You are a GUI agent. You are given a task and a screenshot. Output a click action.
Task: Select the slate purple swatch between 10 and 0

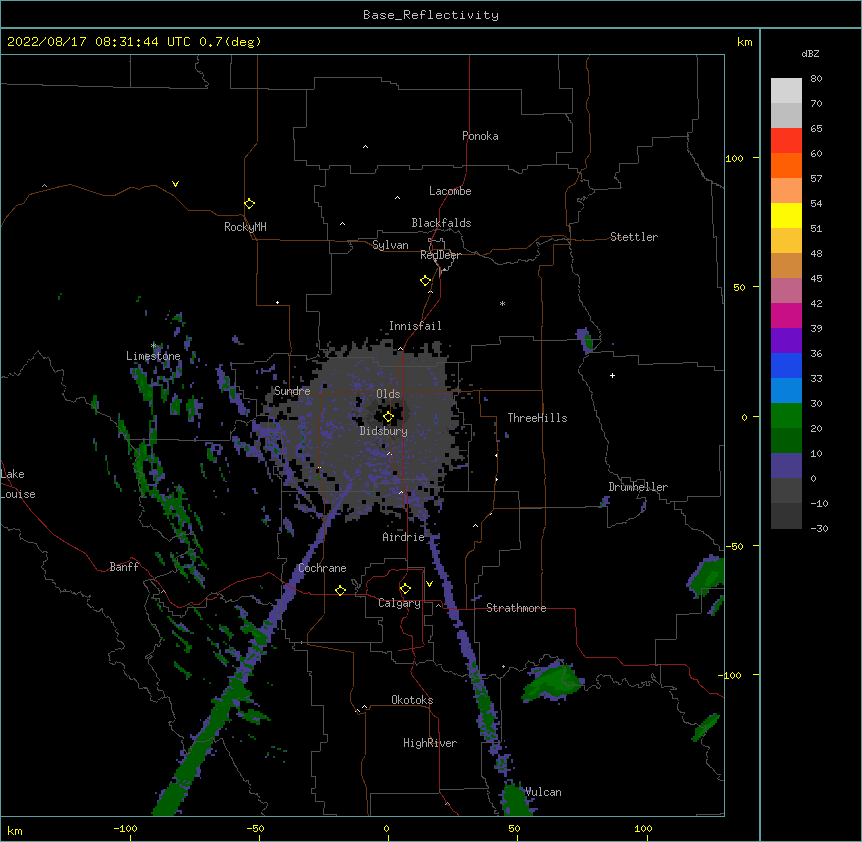click(x=786, y=466)
